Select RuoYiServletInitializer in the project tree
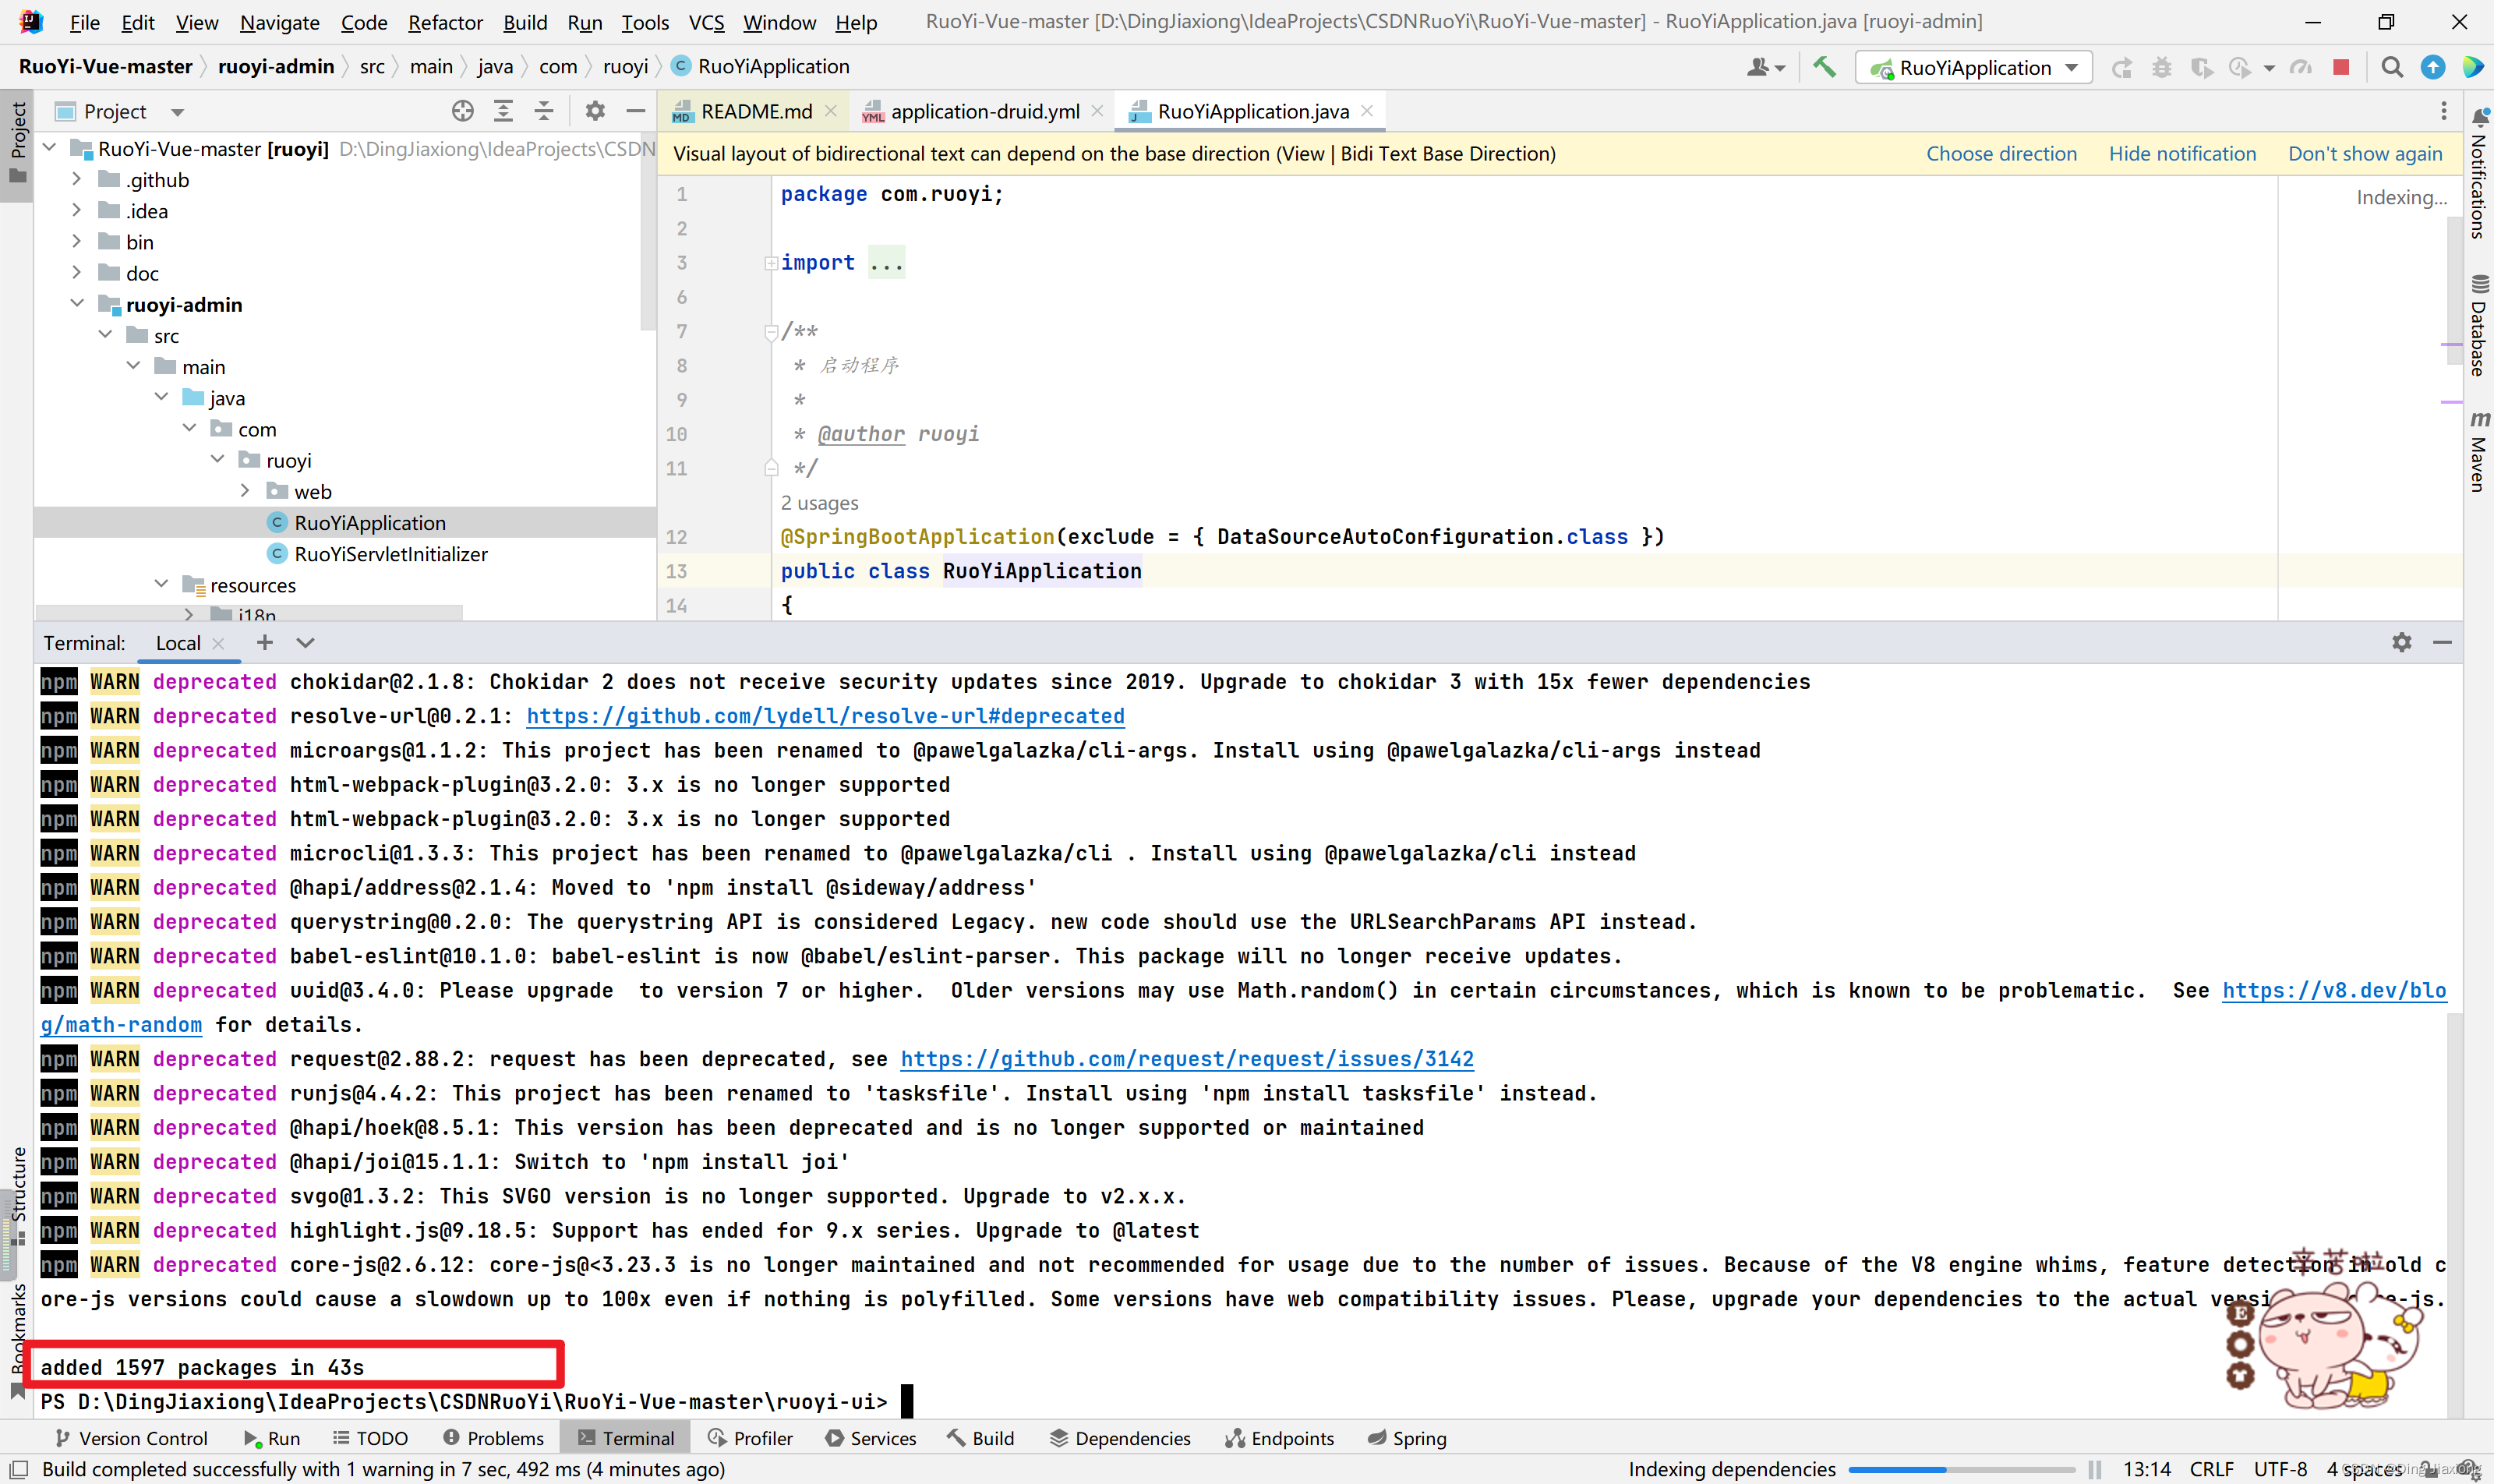Image resolution: width=2494 pixels, height=1484 pixels. pyautogui.click(x=390, y=554)
